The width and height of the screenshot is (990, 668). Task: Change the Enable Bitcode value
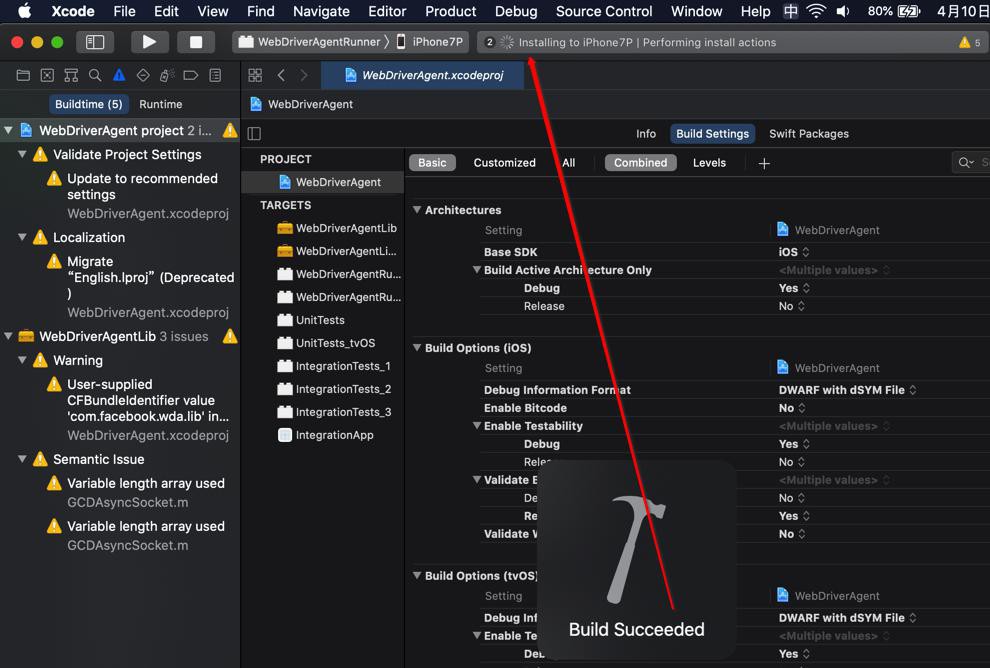pos(792,408)
